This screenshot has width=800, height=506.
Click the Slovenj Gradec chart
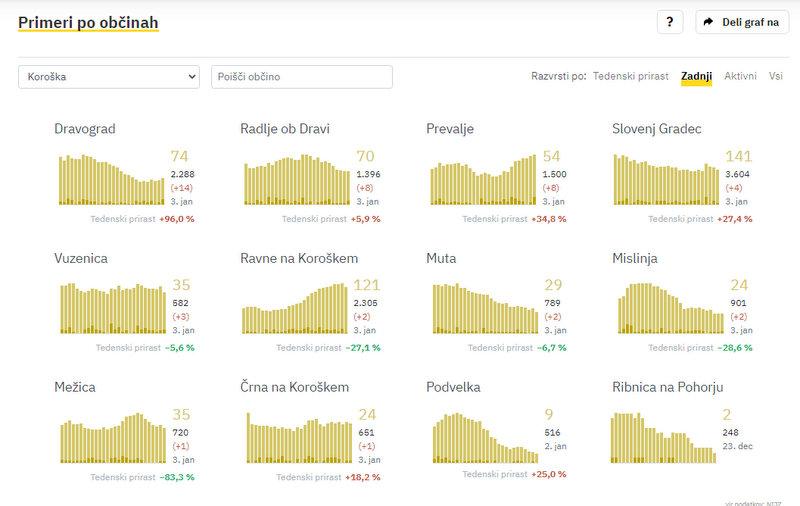(665, 180)
